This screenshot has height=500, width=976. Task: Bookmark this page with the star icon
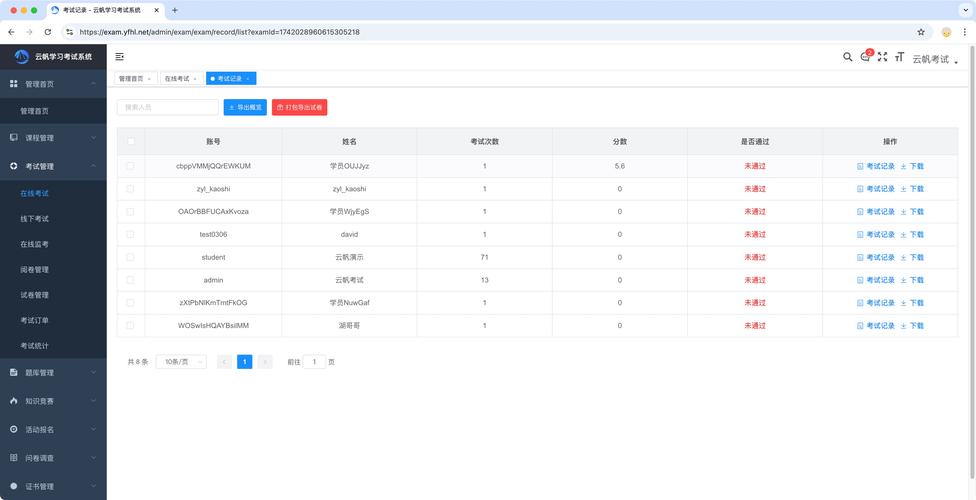click(x=921, y=32)
